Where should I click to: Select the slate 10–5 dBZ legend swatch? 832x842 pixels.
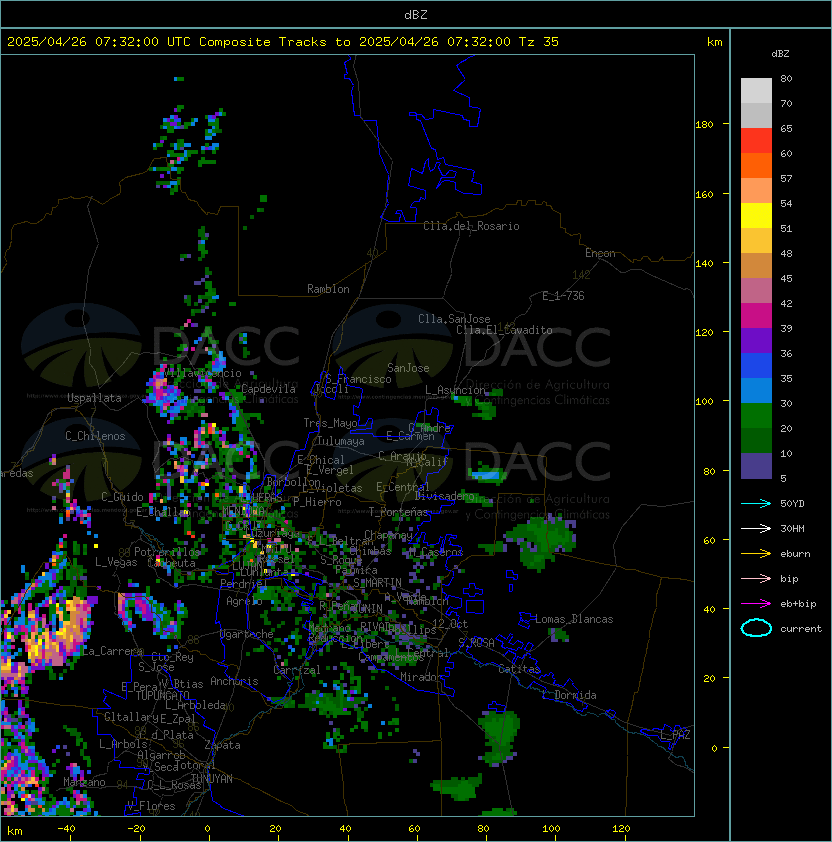point(756,466)
